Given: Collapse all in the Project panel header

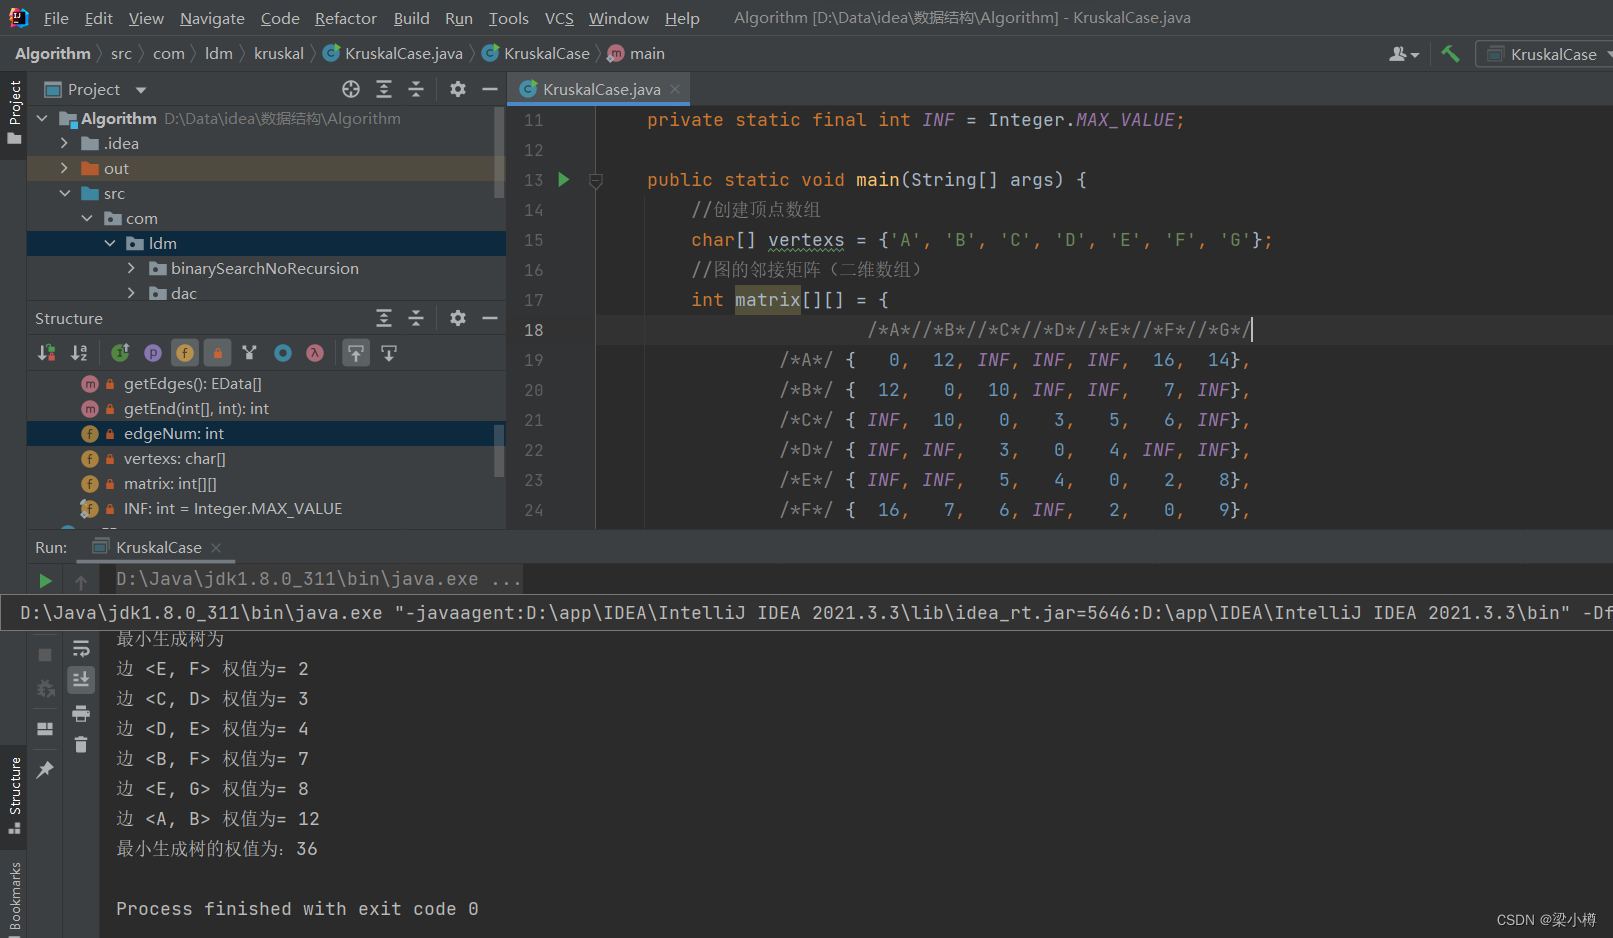Looking at the screenshot, I should click(416, 89).
